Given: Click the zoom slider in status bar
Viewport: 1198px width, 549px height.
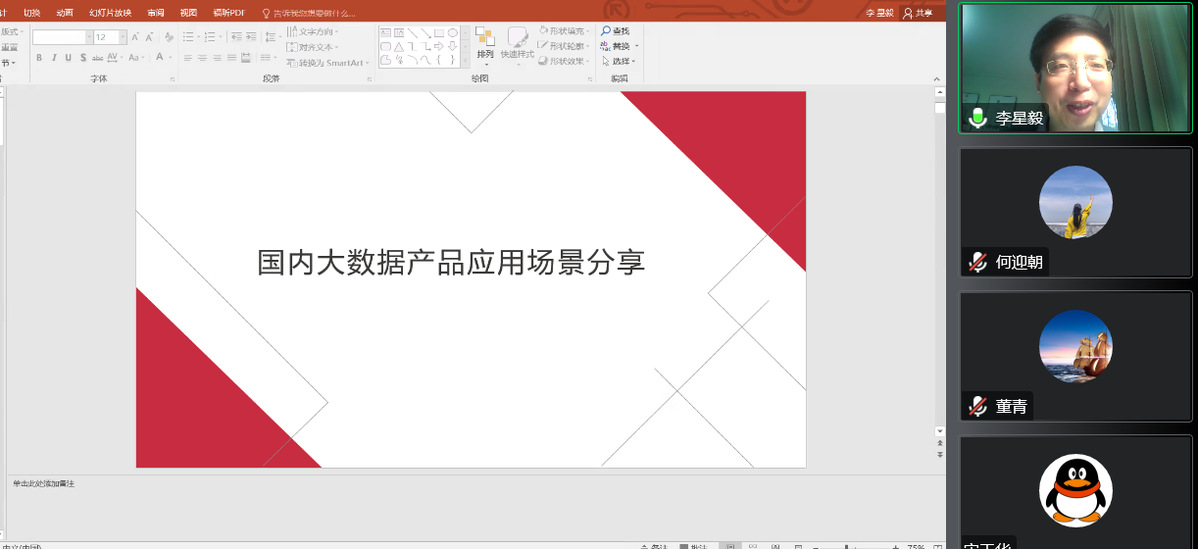Looking at the screenshot, I should 846,547.
